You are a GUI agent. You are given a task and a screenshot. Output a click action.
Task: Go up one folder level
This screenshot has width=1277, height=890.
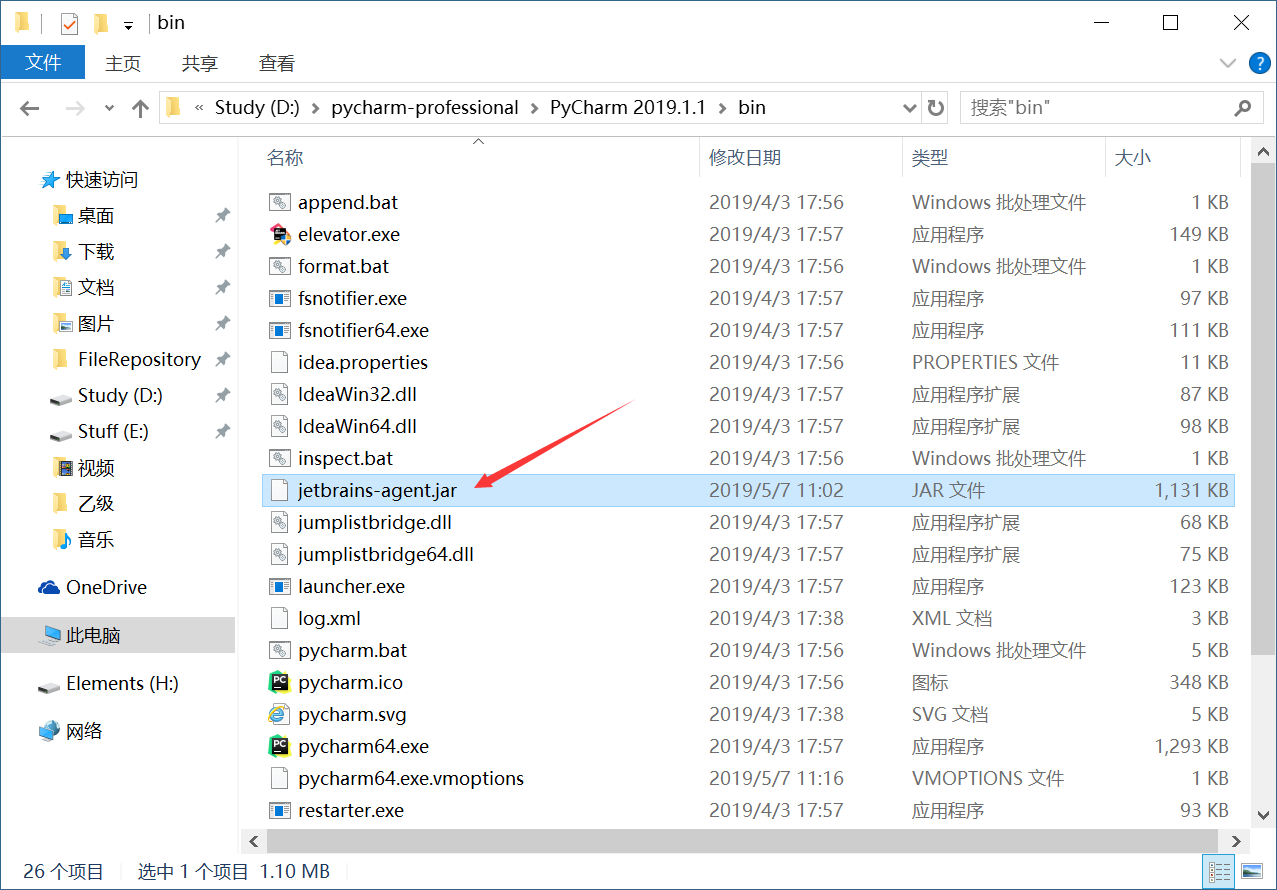tap(140, 108)
